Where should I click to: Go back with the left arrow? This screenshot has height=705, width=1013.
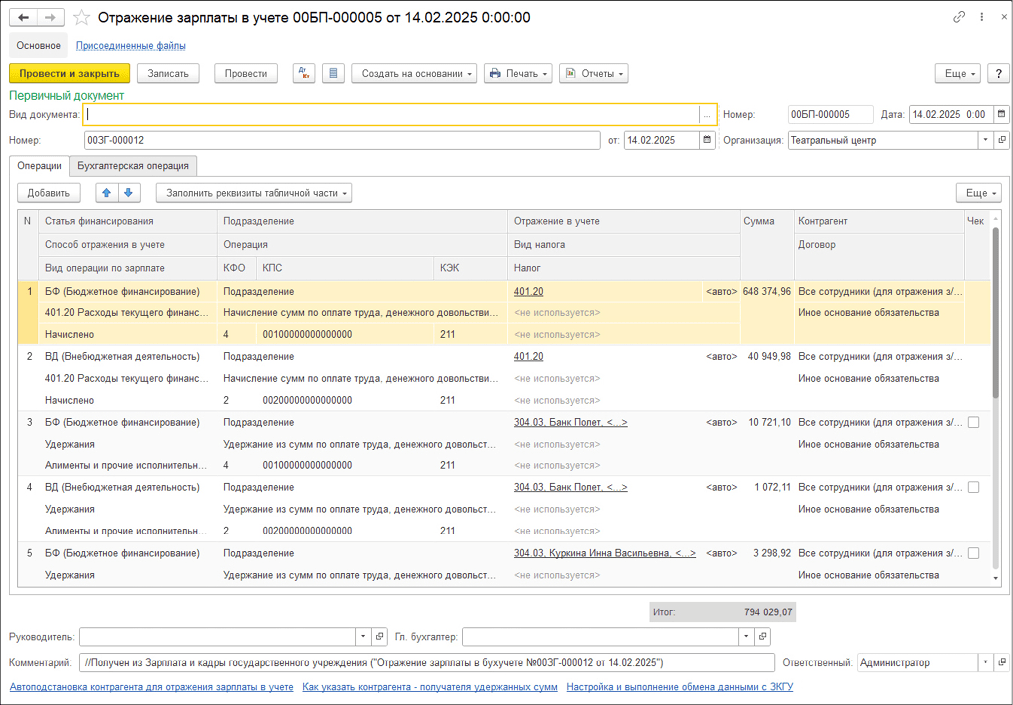tap(24, 18)
